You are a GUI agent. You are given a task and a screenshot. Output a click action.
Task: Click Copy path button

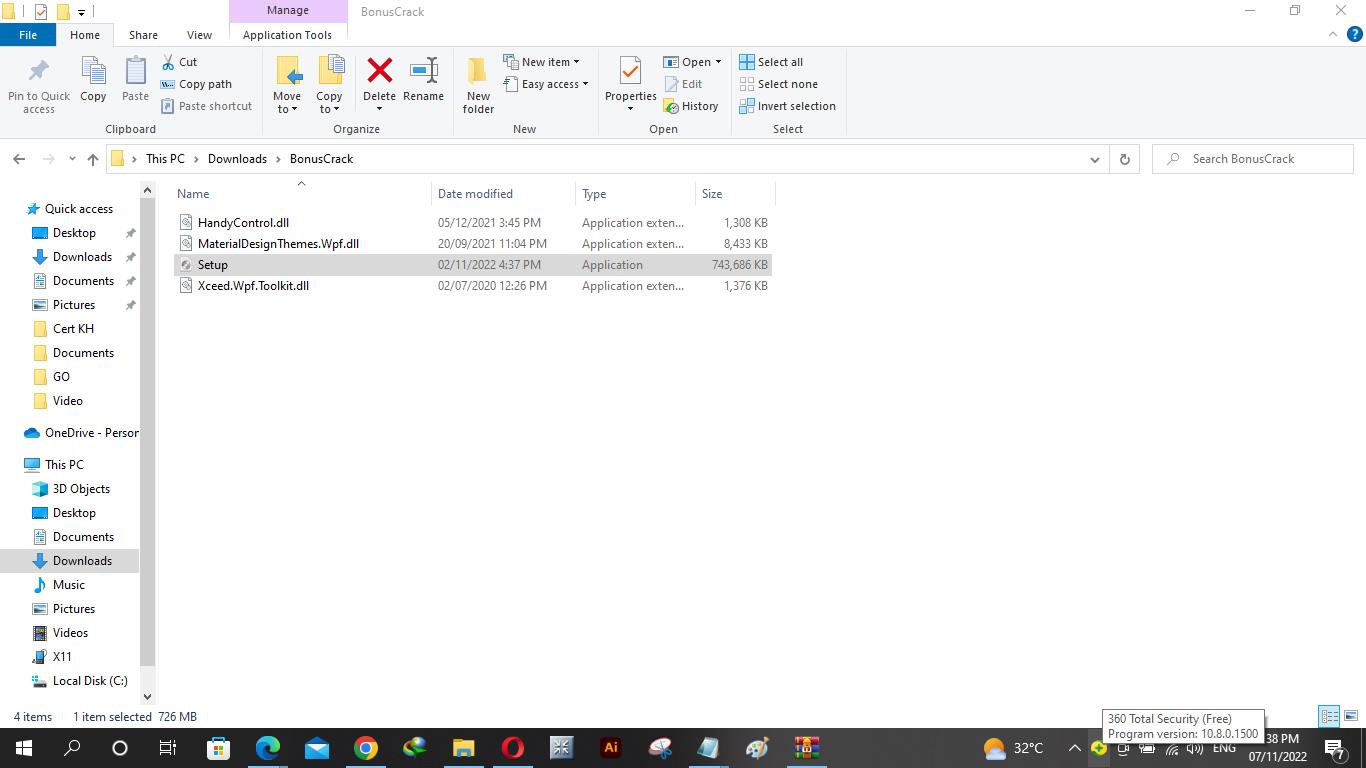pyautogui.click(x=196, y=84)
